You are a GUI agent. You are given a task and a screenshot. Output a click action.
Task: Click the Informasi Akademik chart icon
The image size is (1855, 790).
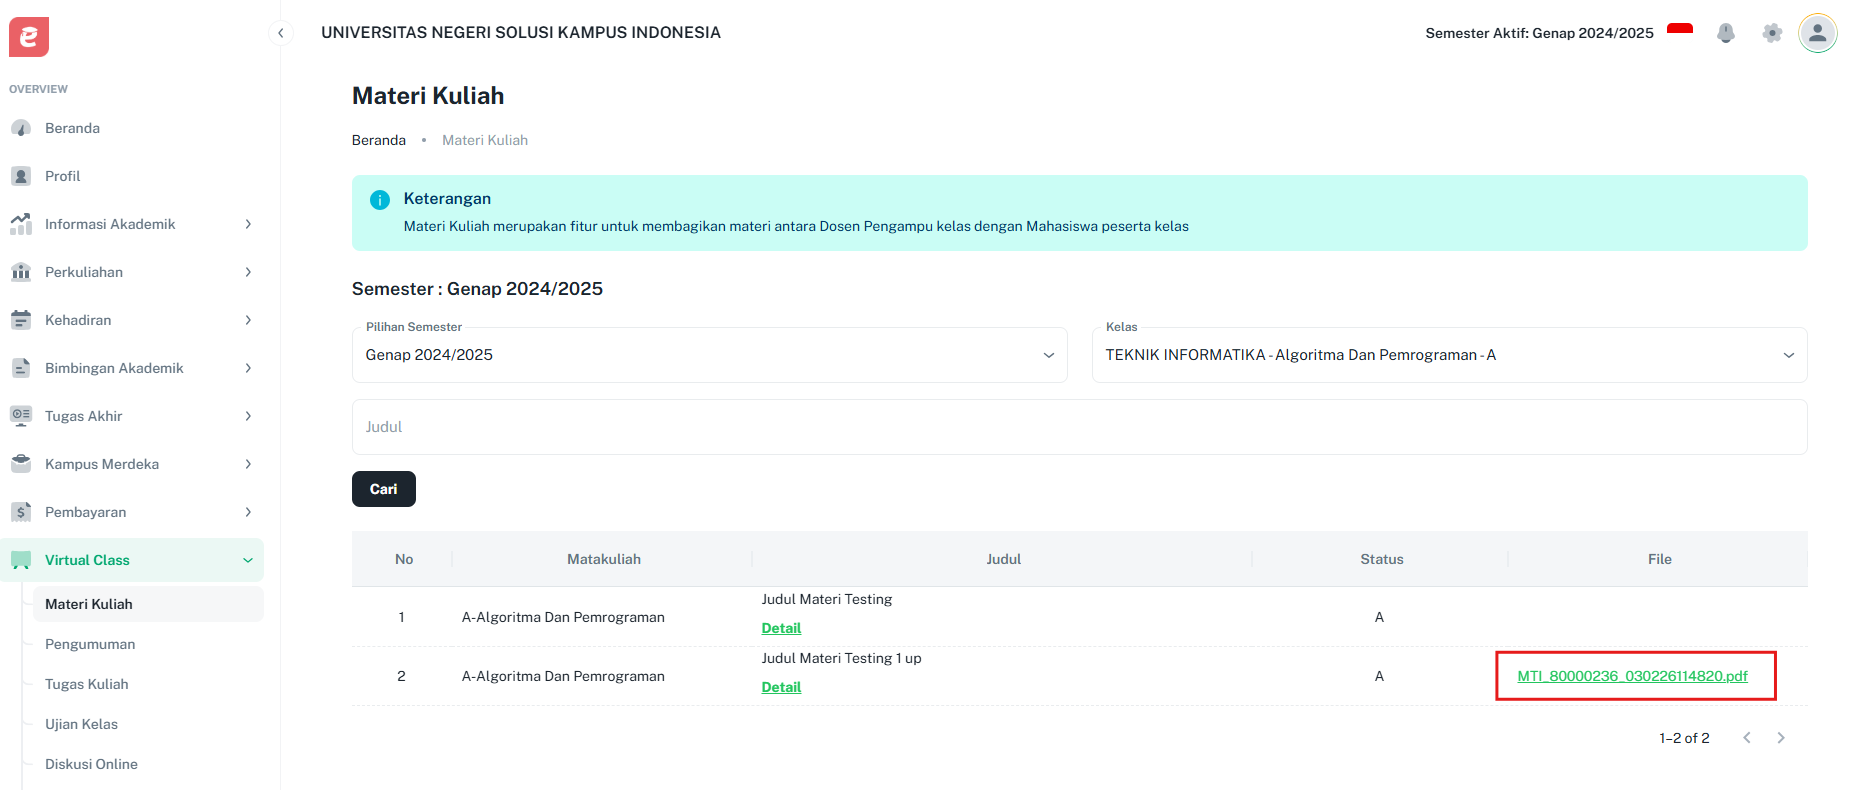pos(21,224)
